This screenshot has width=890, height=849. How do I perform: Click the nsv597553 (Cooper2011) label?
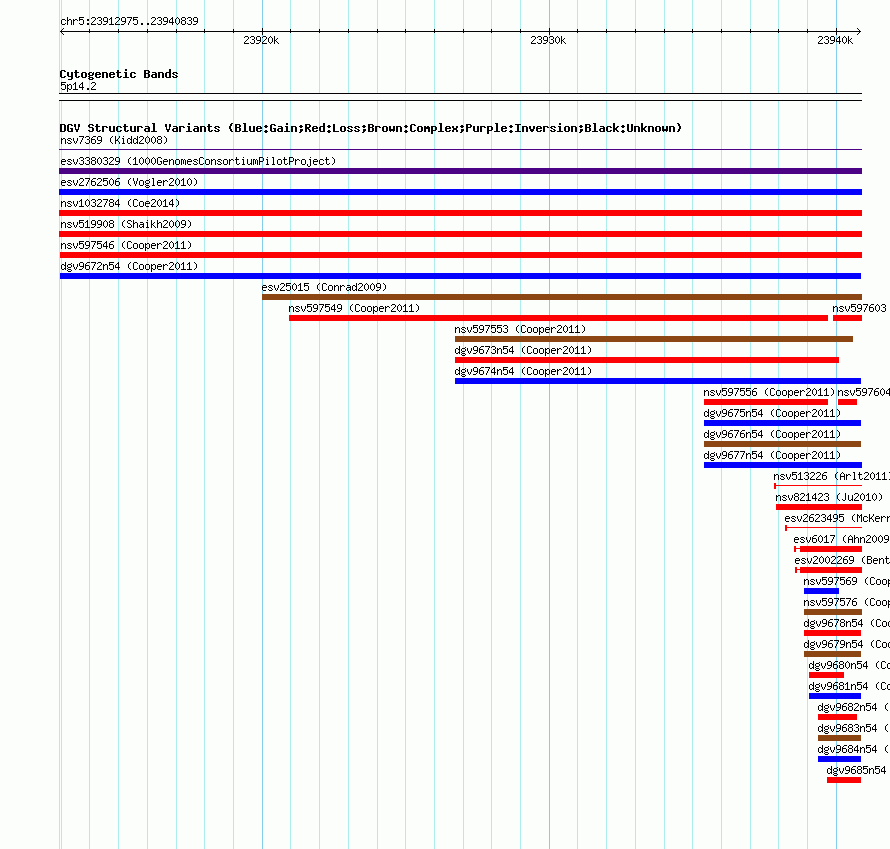(520, 329)
